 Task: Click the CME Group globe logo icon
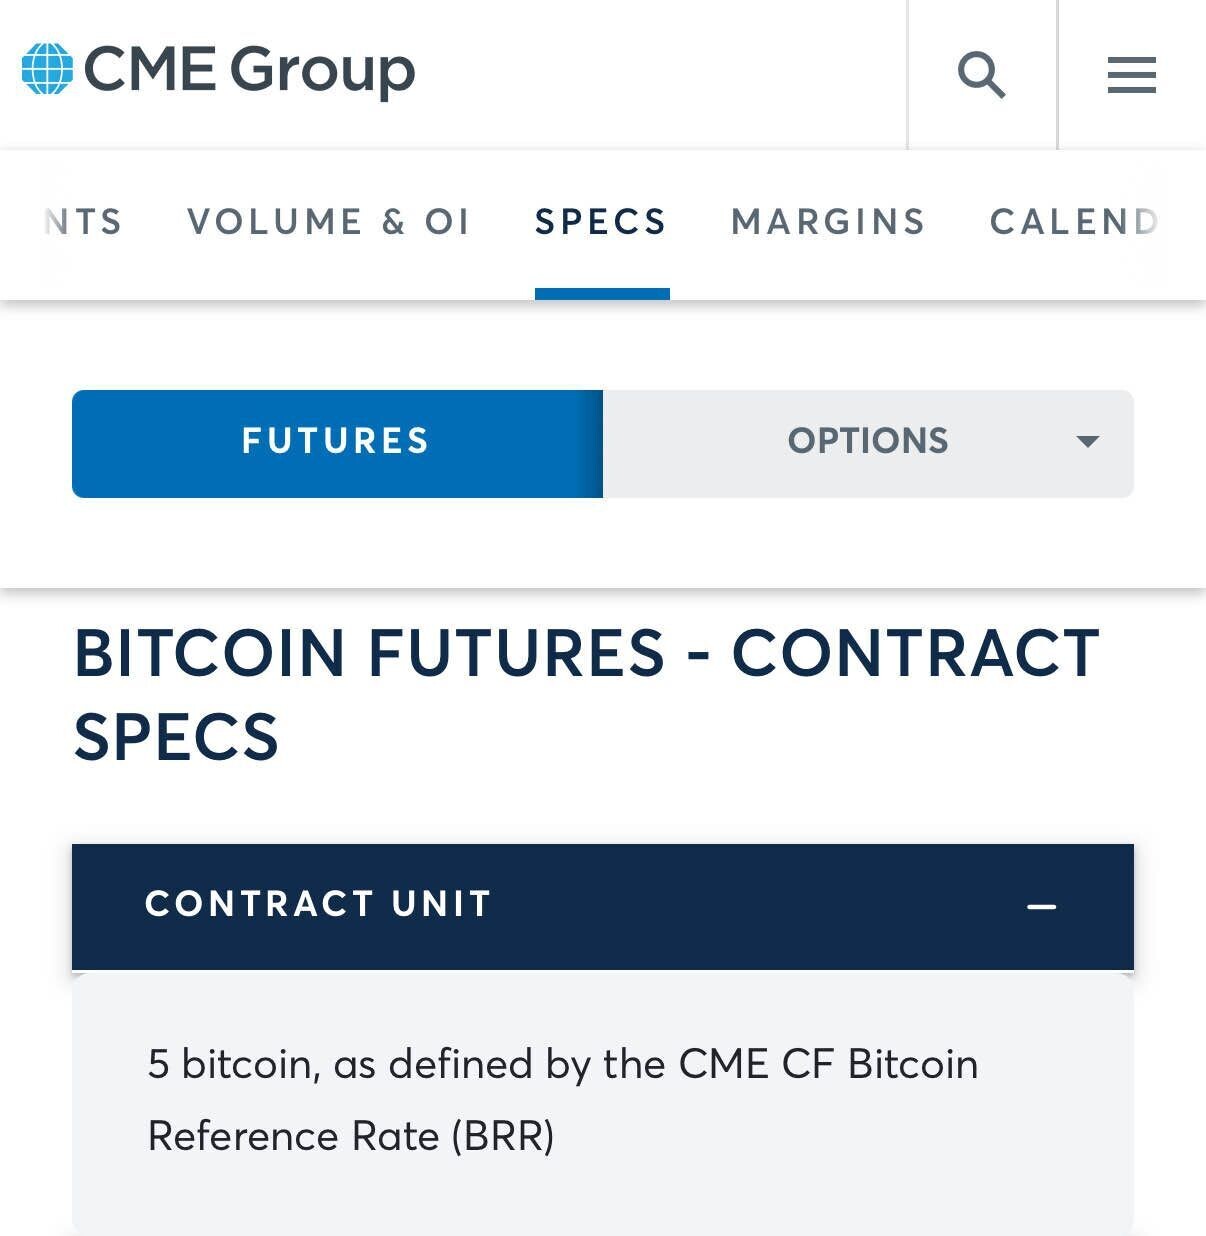click(47, 69)
